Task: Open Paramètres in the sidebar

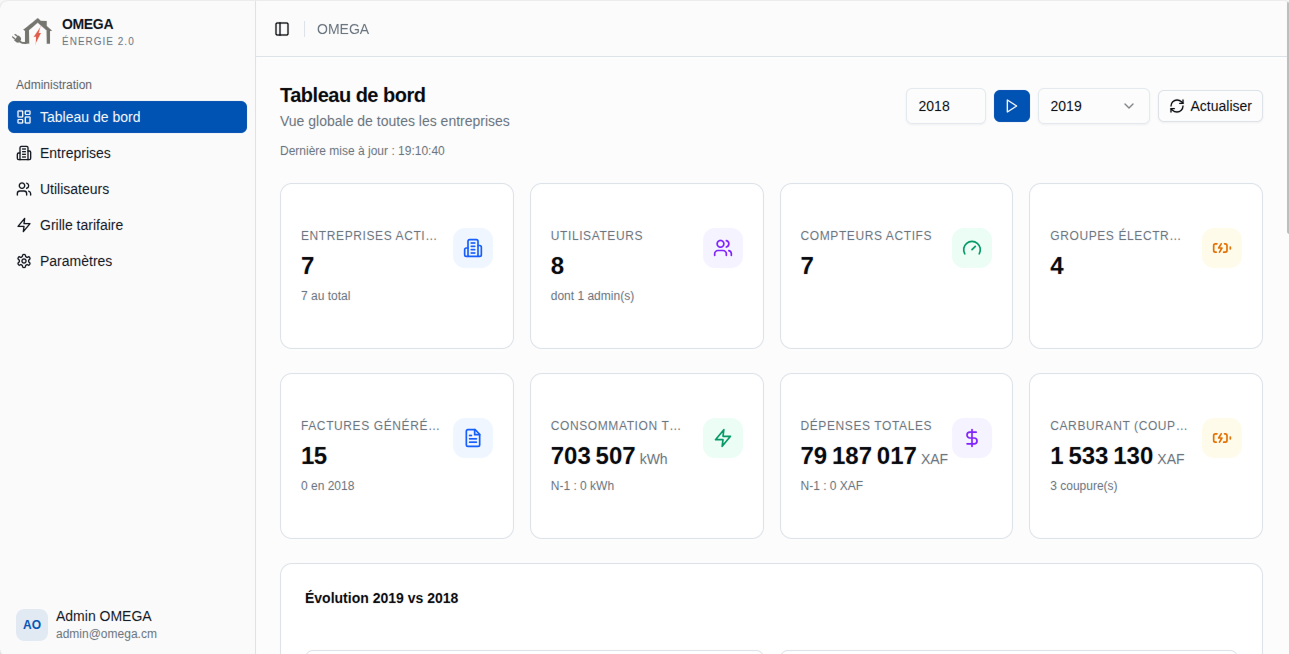Action: point(127,261)
